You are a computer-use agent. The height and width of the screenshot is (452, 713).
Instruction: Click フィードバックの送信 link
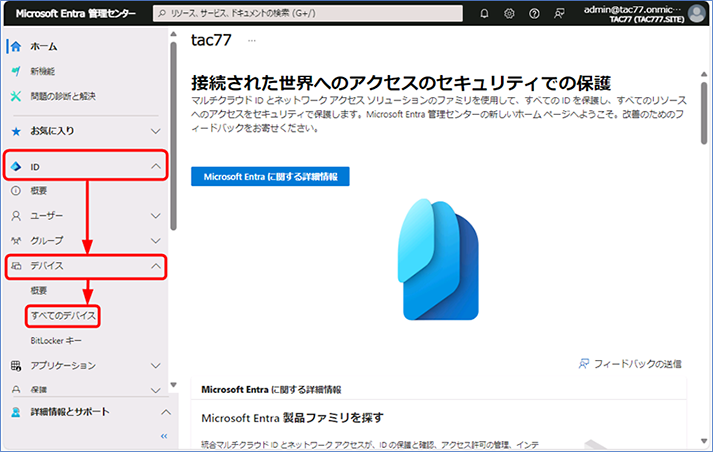(x=638, y=364)
